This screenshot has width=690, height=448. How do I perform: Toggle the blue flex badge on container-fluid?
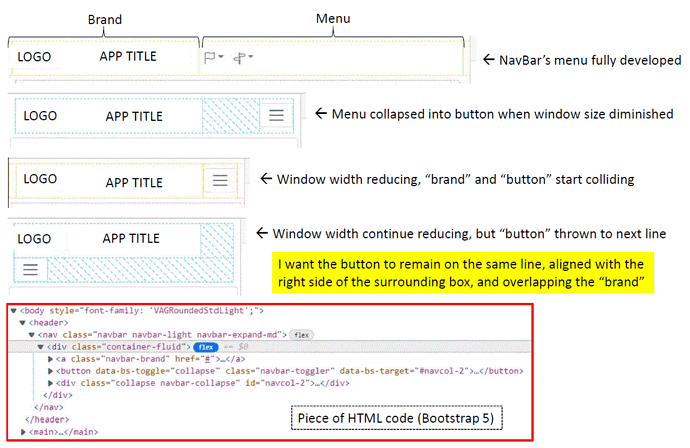(206, 347)
